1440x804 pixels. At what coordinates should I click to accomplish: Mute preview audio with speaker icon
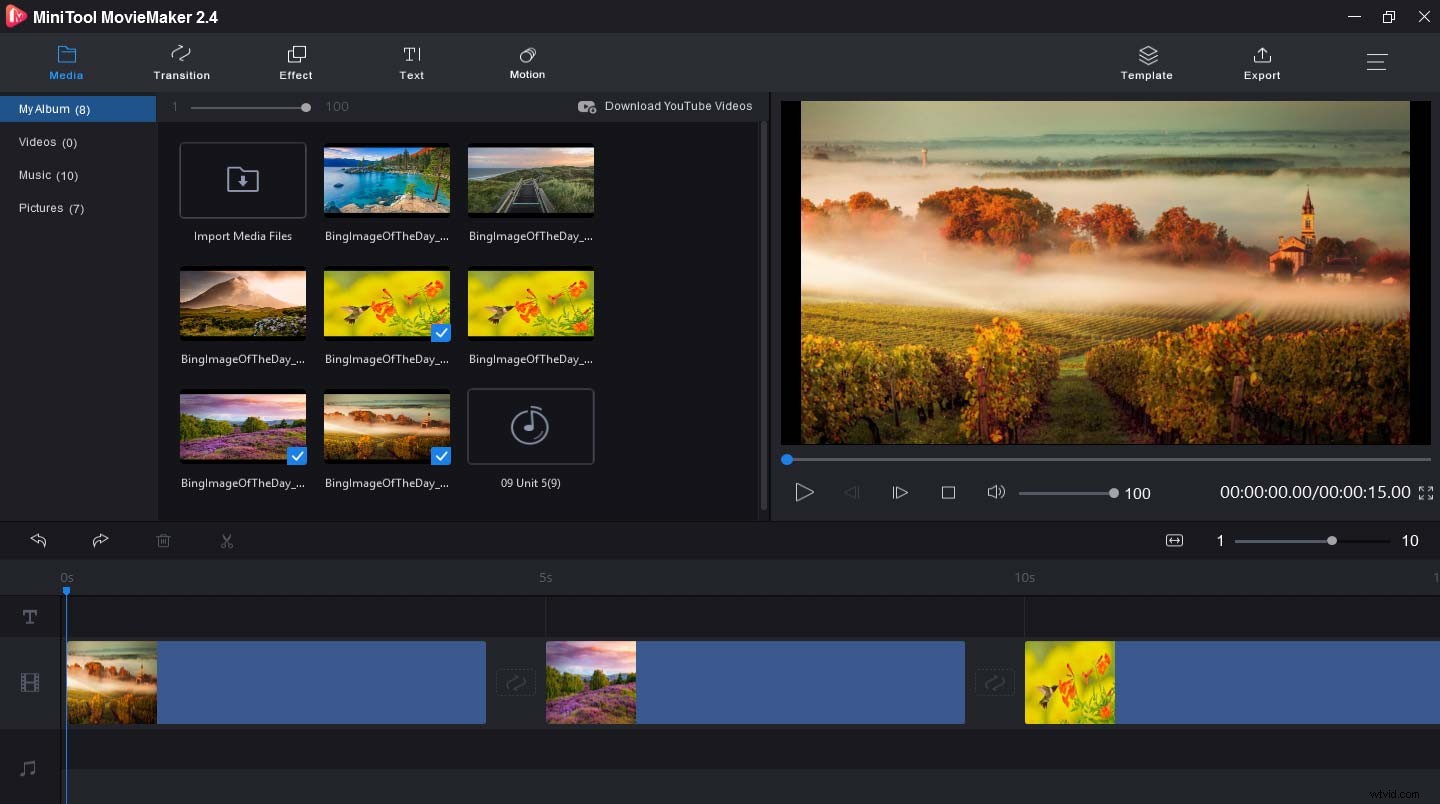996,492
